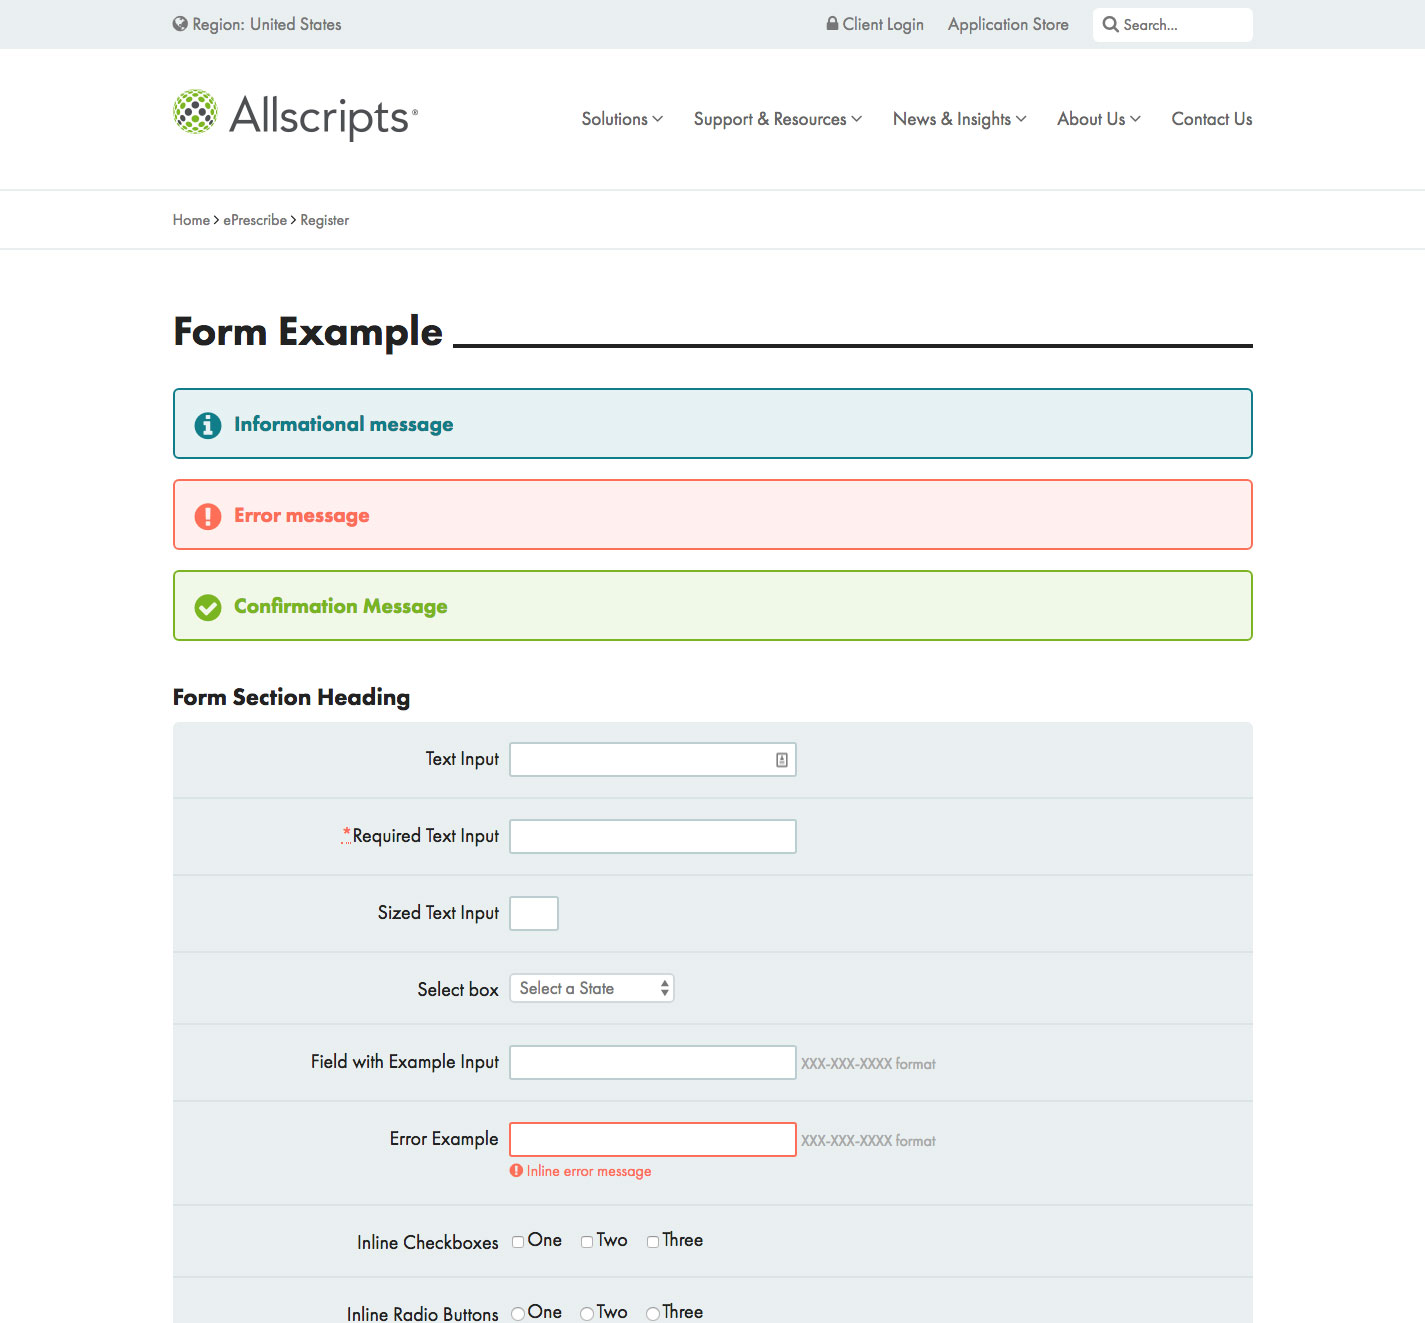Check the Inline Checkboxes 'One' box

[x=518, y=1242]
